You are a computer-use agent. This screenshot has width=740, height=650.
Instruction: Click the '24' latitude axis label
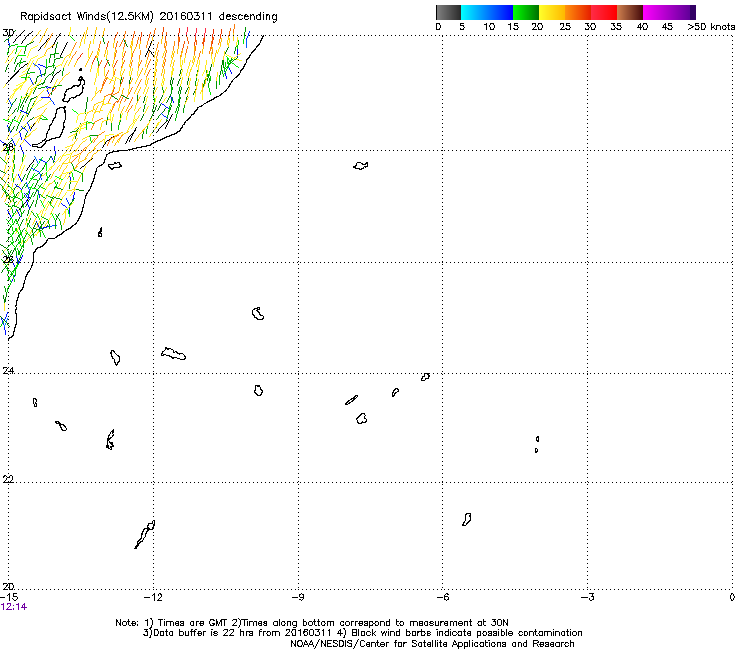pyautogui.click(x=8, y=371)
